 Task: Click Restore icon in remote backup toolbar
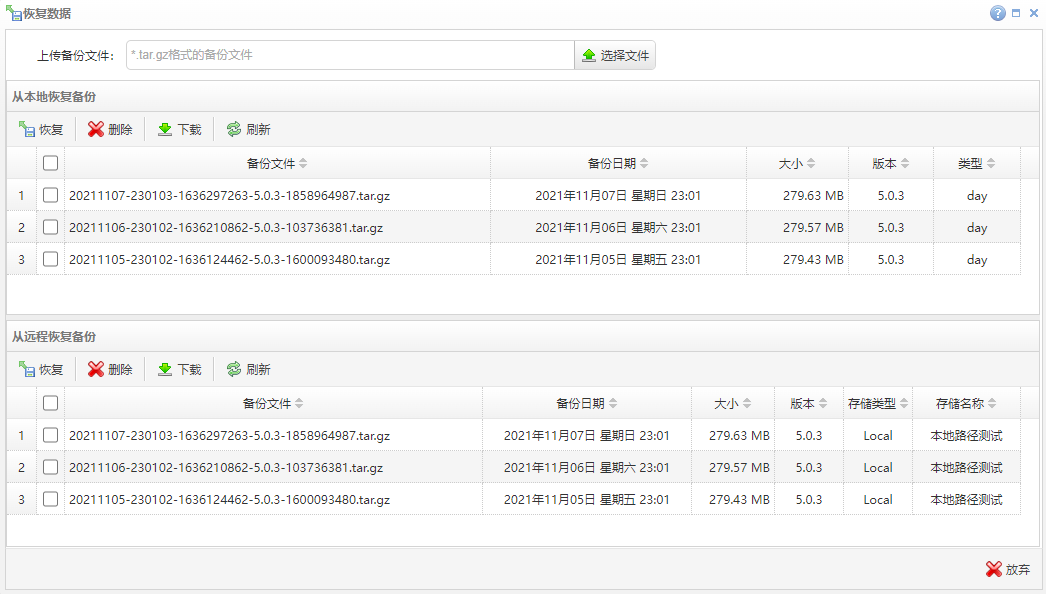27,369
